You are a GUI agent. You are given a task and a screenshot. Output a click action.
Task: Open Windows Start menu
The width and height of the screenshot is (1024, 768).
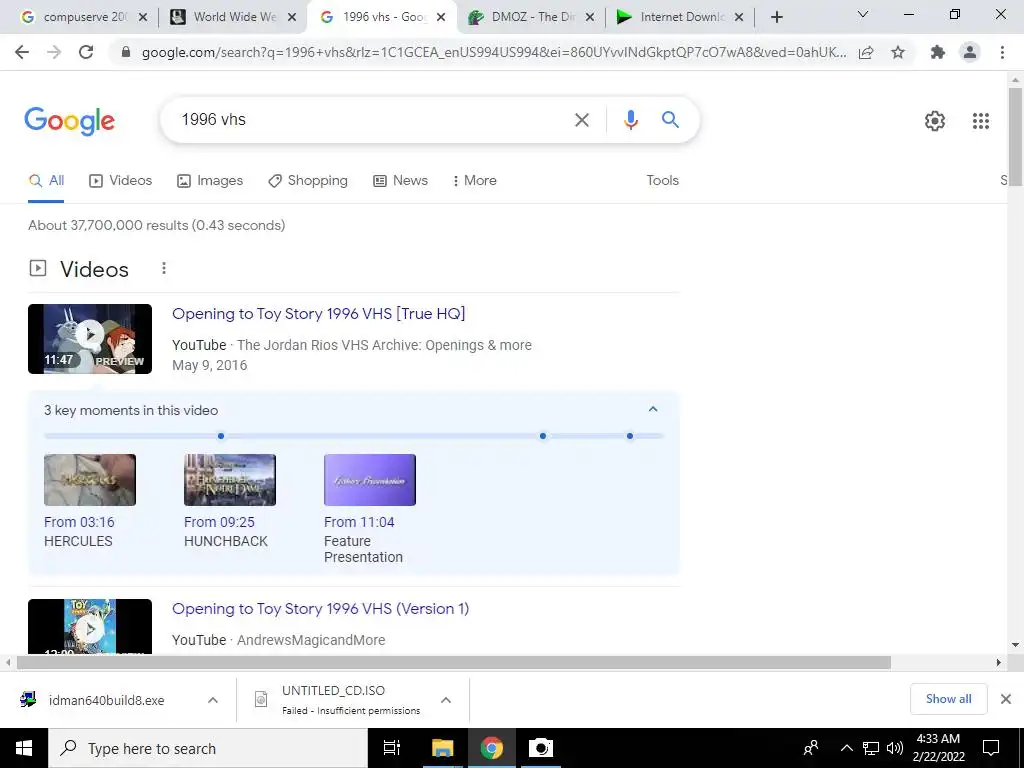[x=24, y=748]
